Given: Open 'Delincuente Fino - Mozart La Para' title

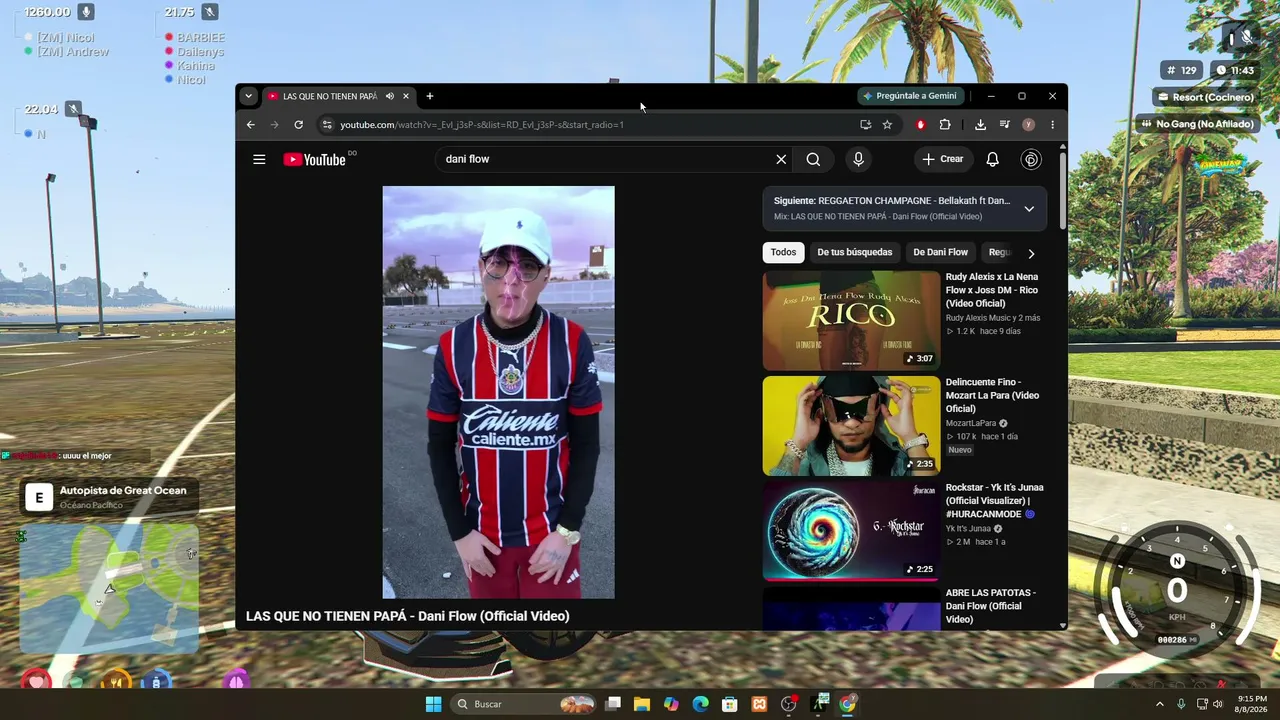Looking at the screenshot, I should [992, 395].
